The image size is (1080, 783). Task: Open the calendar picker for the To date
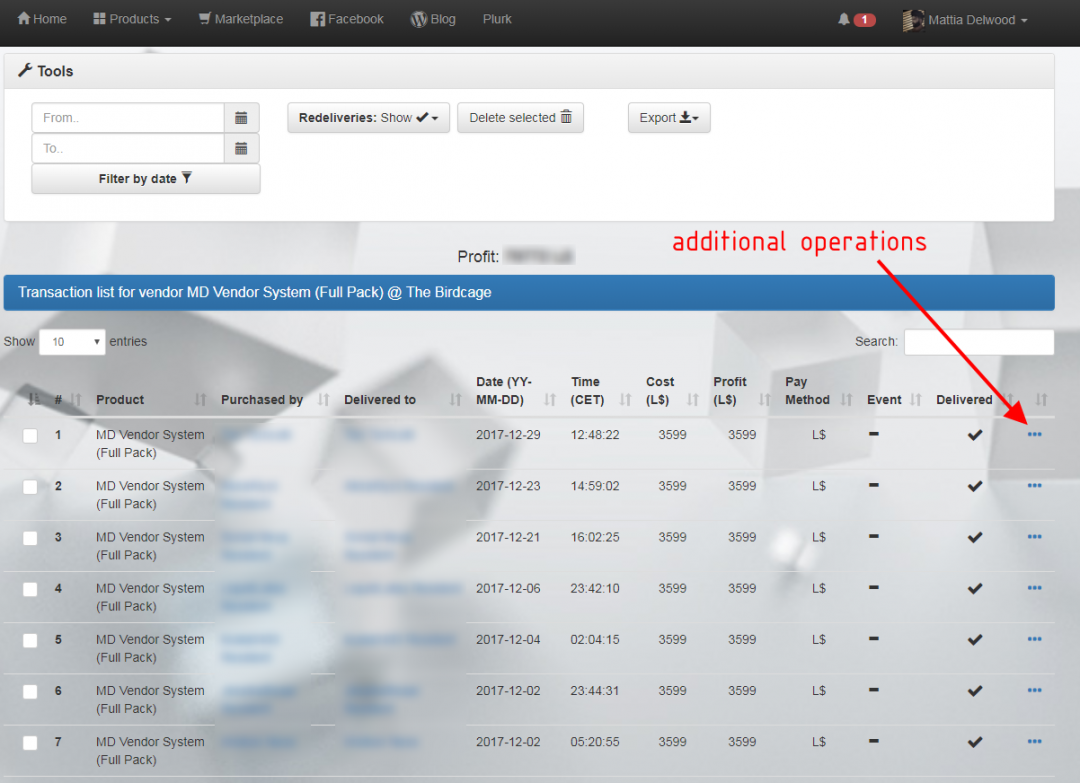point(241,148)
